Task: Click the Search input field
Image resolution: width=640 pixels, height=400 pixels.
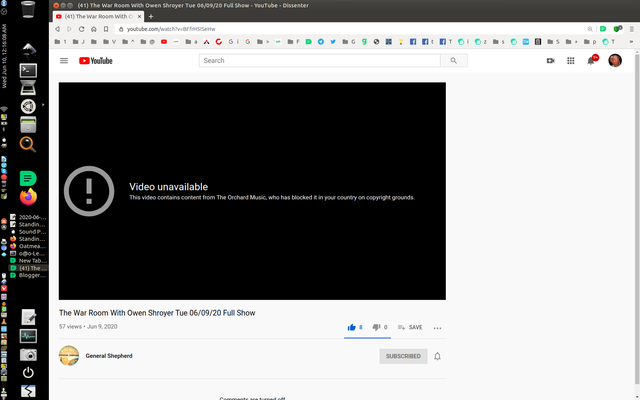Action: click(320, 61)
